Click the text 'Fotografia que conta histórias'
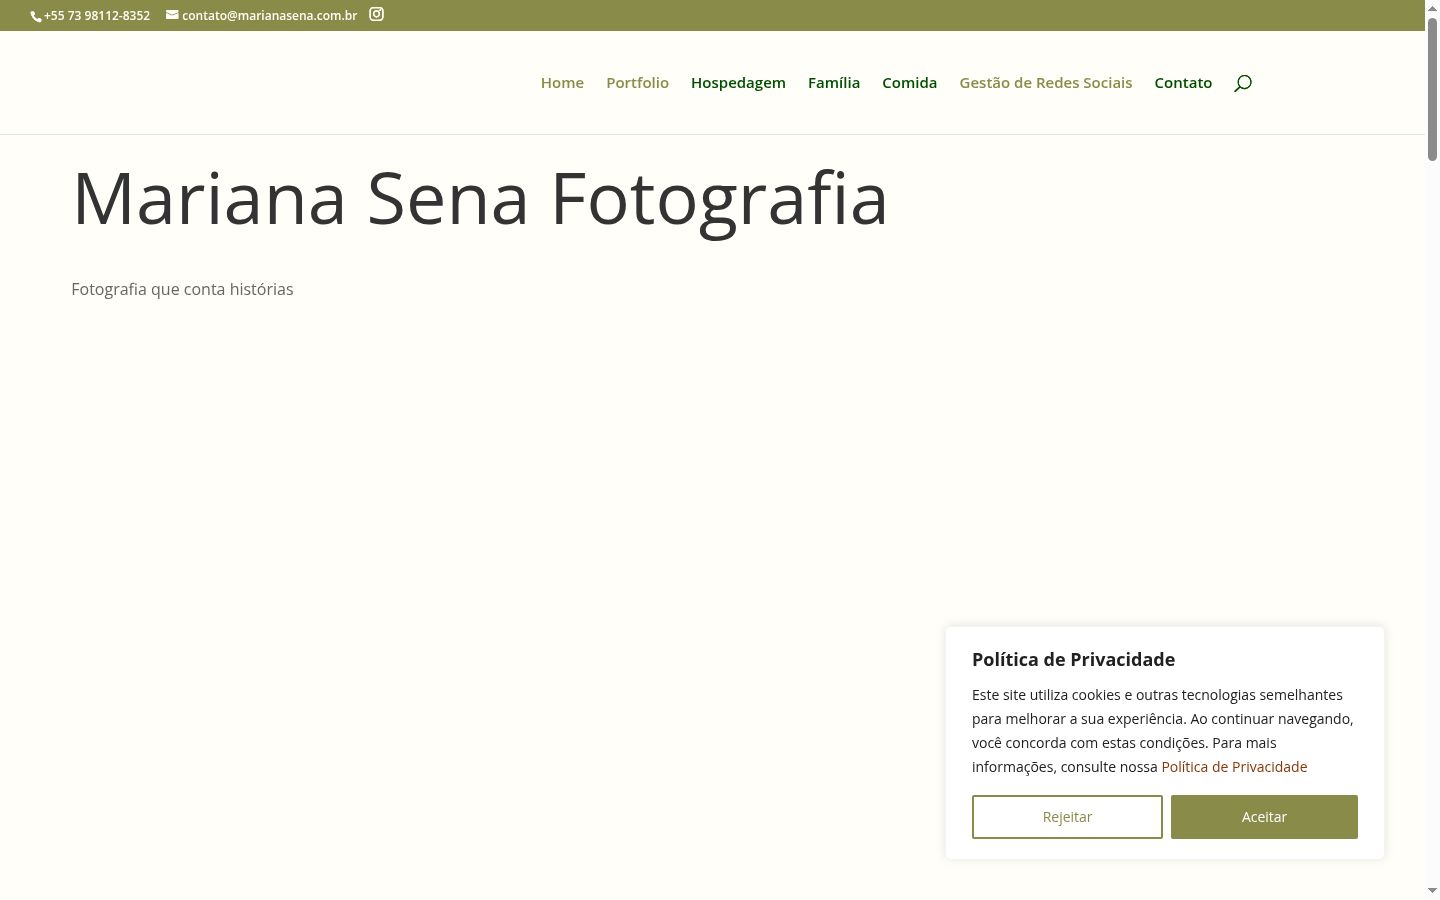Image resolution: width=1440 pixels, height=900 pixels. (x=182, y=289)
